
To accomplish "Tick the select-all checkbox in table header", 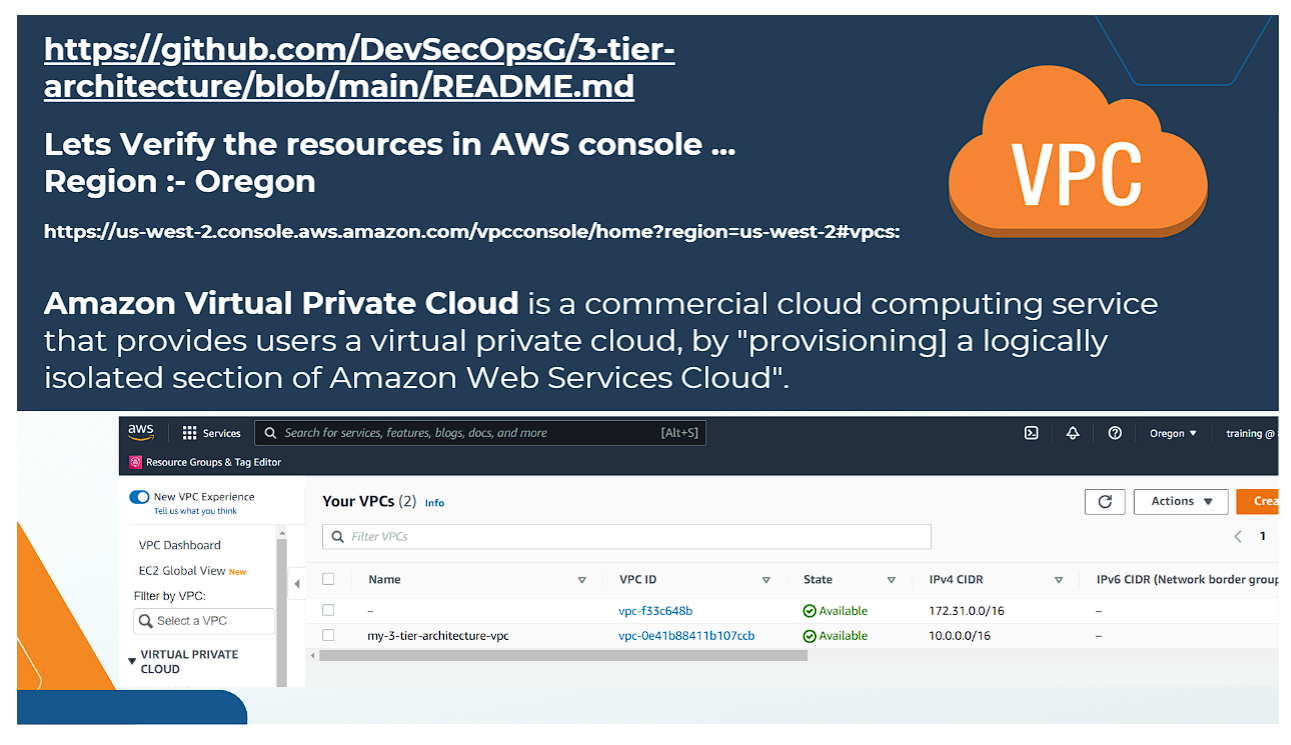I will [328, 579].
